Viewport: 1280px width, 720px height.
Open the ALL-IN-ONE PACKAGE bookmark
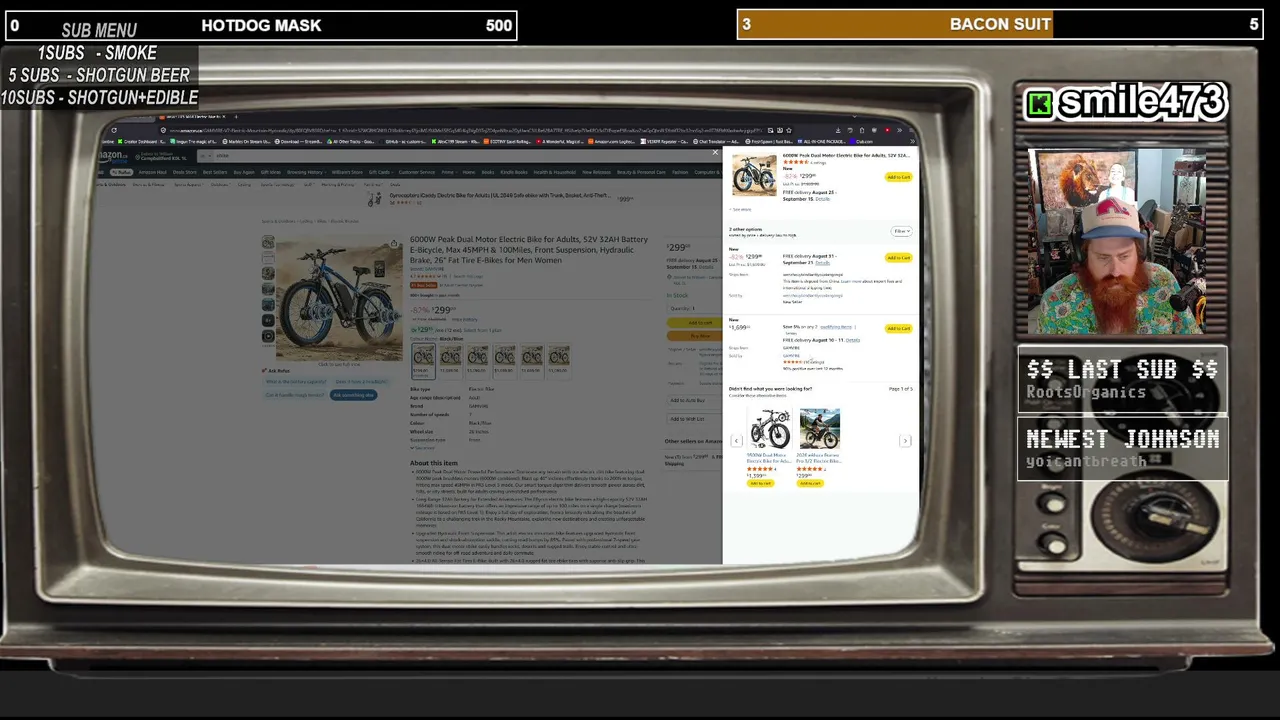click(x=823, y=142)
